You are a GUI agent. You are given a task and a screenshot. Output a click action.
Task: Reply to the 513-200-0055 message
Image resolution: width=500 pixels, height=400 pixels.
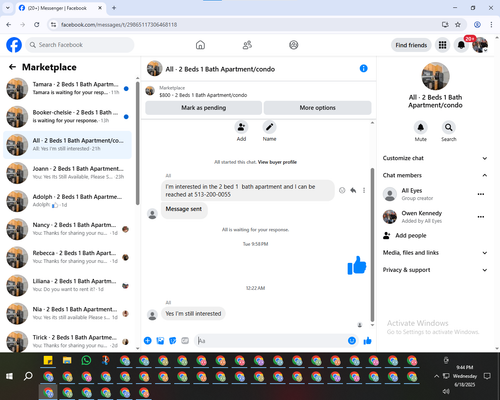pos(353,190)
